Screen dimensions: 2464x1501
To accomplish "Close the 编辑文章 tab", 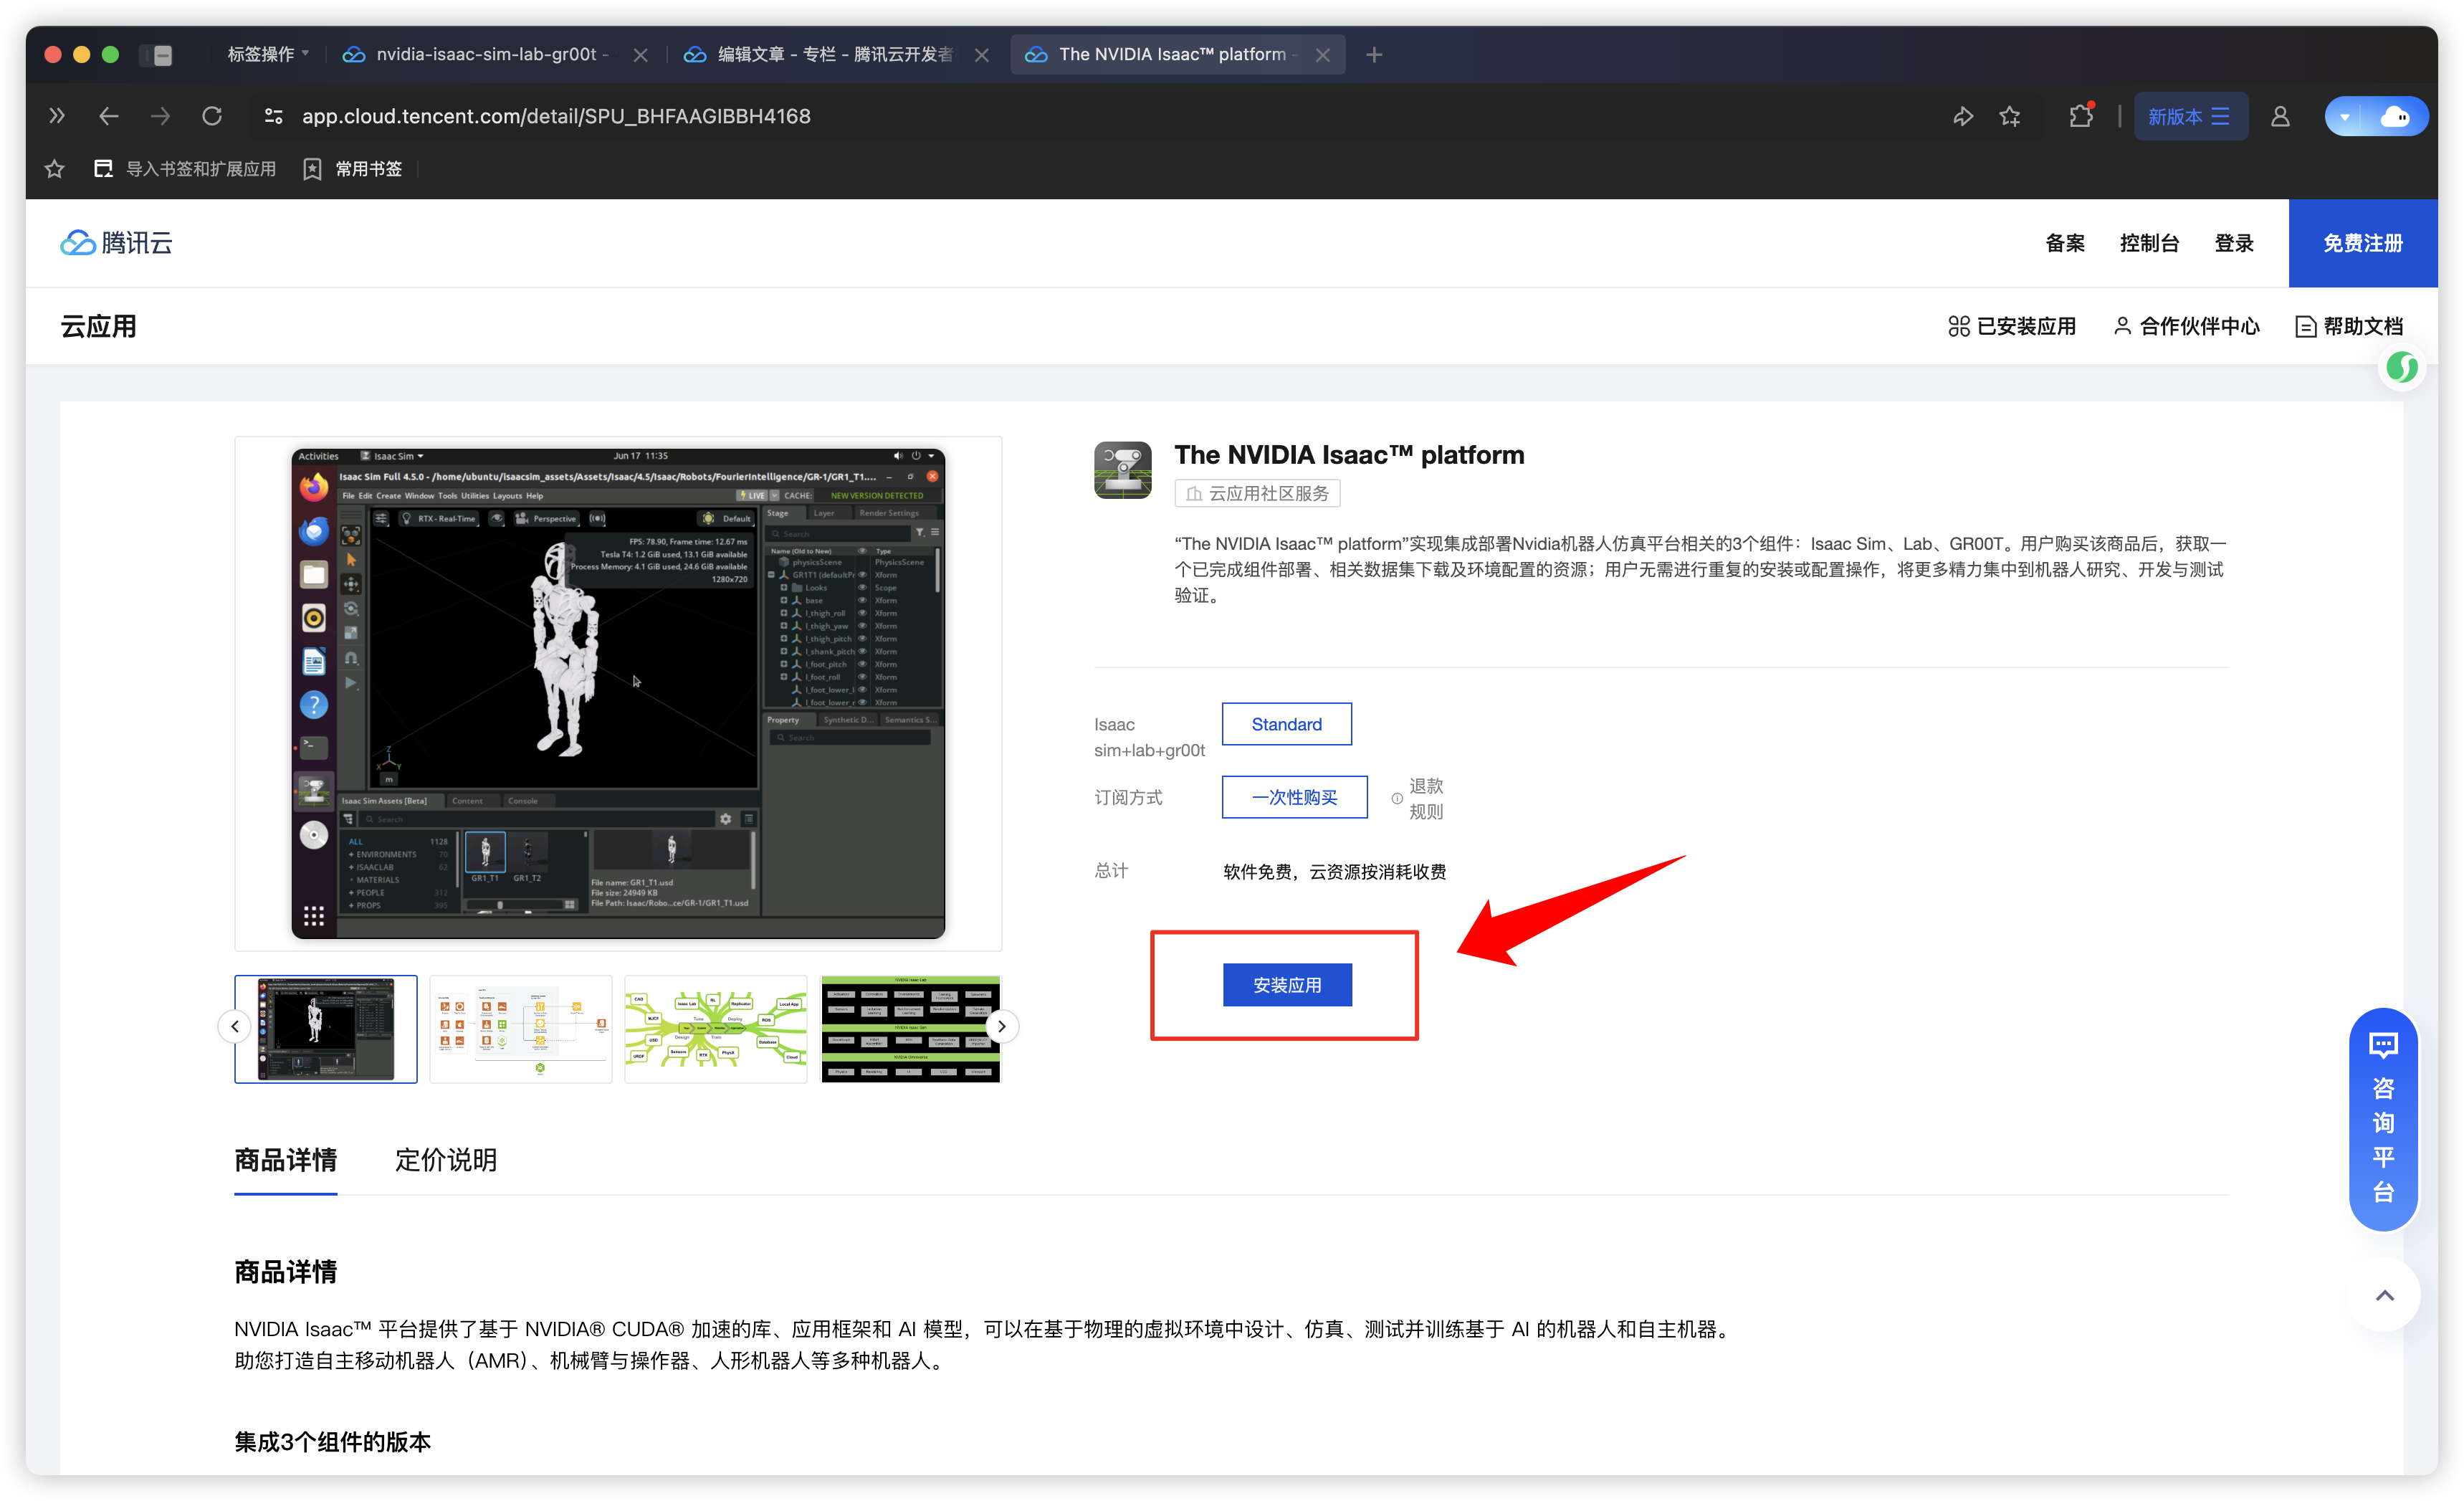I will point(982,54).
